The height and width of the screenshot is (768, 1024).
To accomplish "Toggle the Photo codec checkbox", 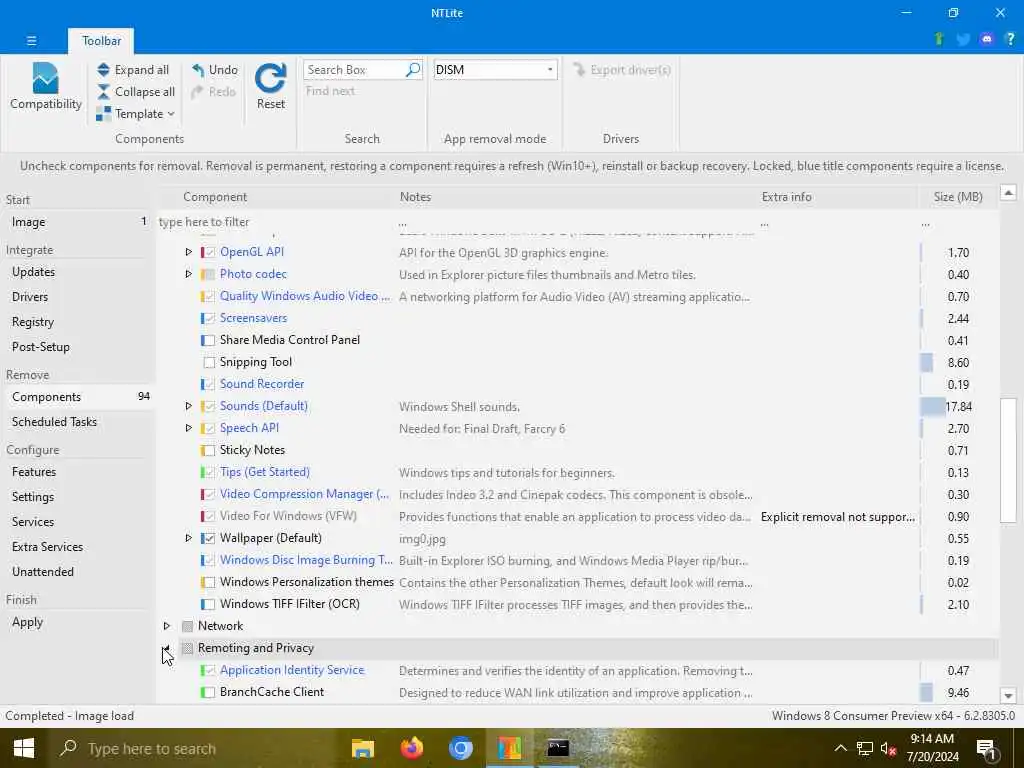I will [x=208, y=274].
